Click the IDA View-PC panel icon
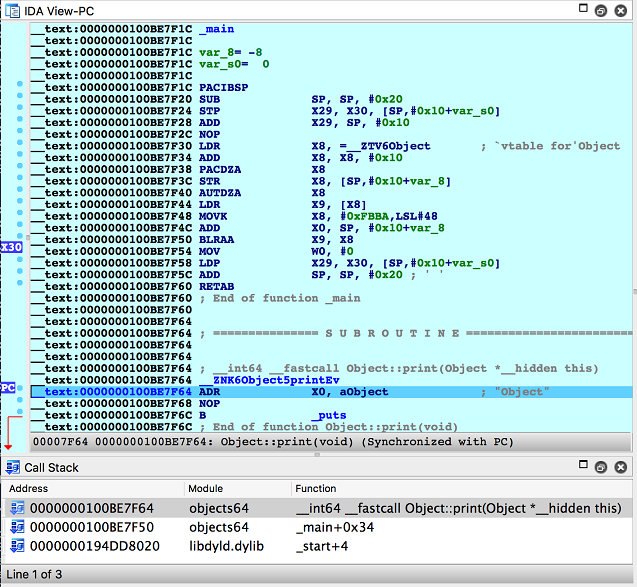 [x=12, y=11]
